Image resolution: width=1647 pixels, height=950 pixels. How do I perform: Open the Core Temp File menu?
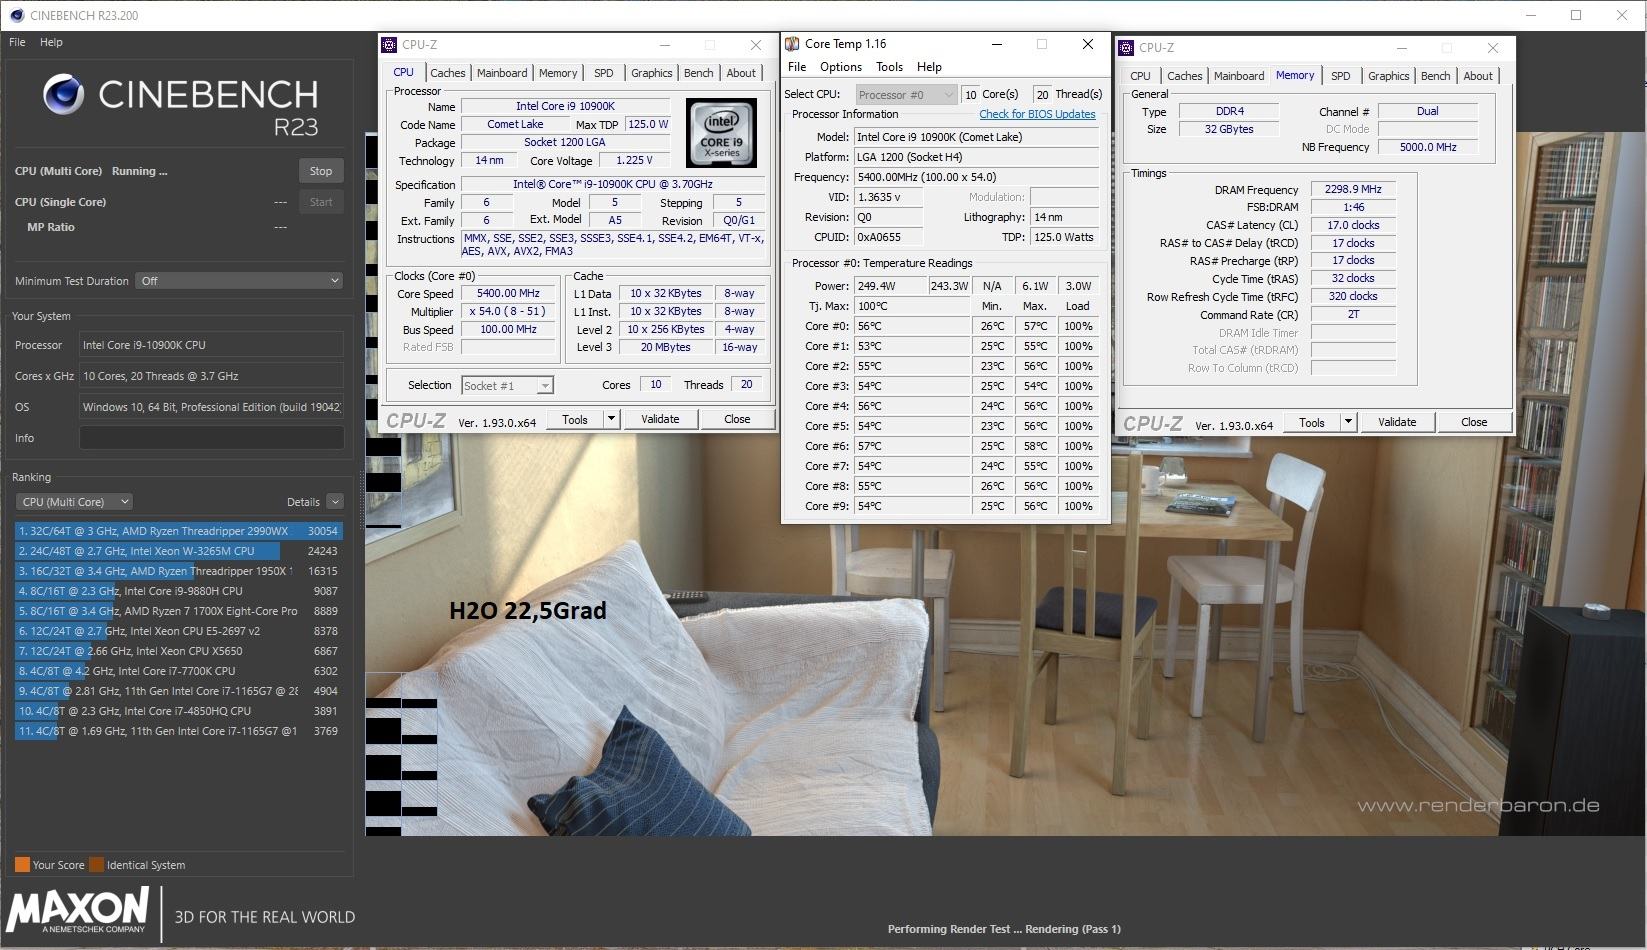(x=797, y=67)
